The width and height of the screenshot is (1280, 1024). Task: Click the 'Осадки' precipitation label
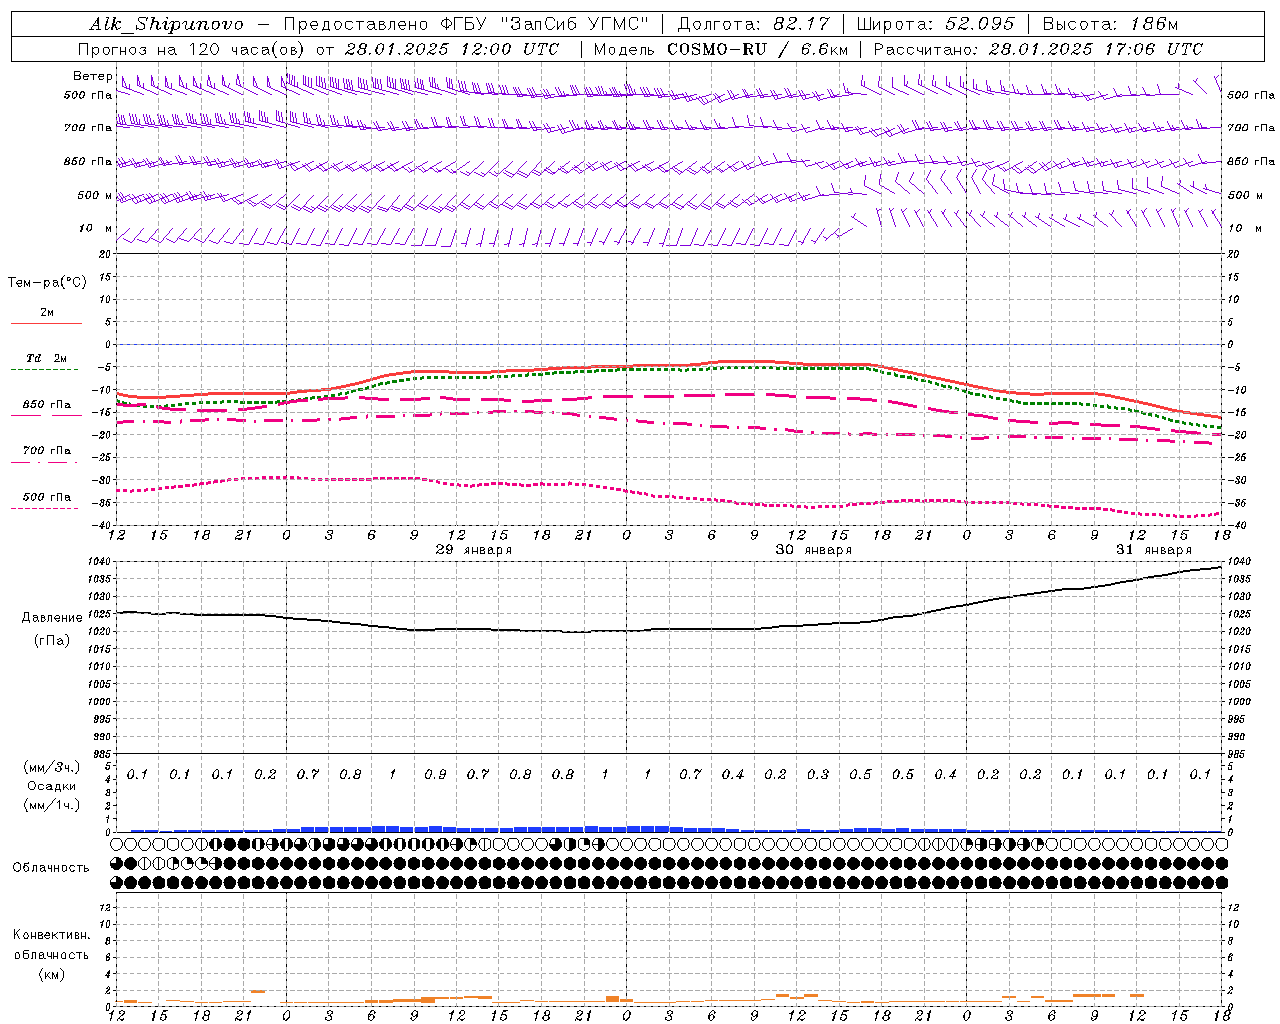point(52,786)
